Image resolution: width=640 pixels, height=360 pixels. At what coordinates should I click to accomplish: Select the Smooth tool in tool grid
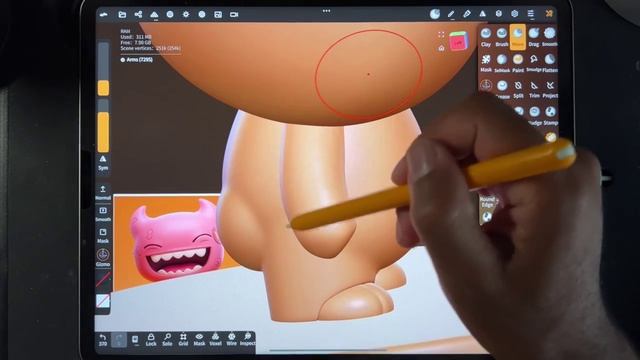(550, 37)
